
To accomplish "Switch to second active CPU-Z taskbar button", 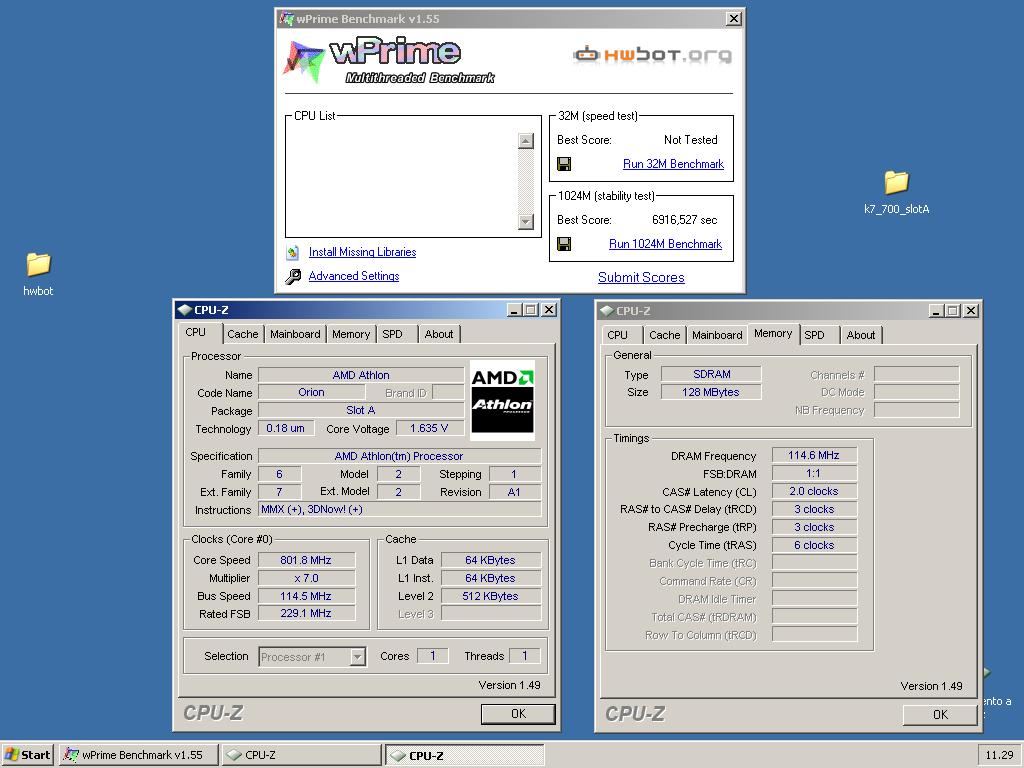I will 464,755.
